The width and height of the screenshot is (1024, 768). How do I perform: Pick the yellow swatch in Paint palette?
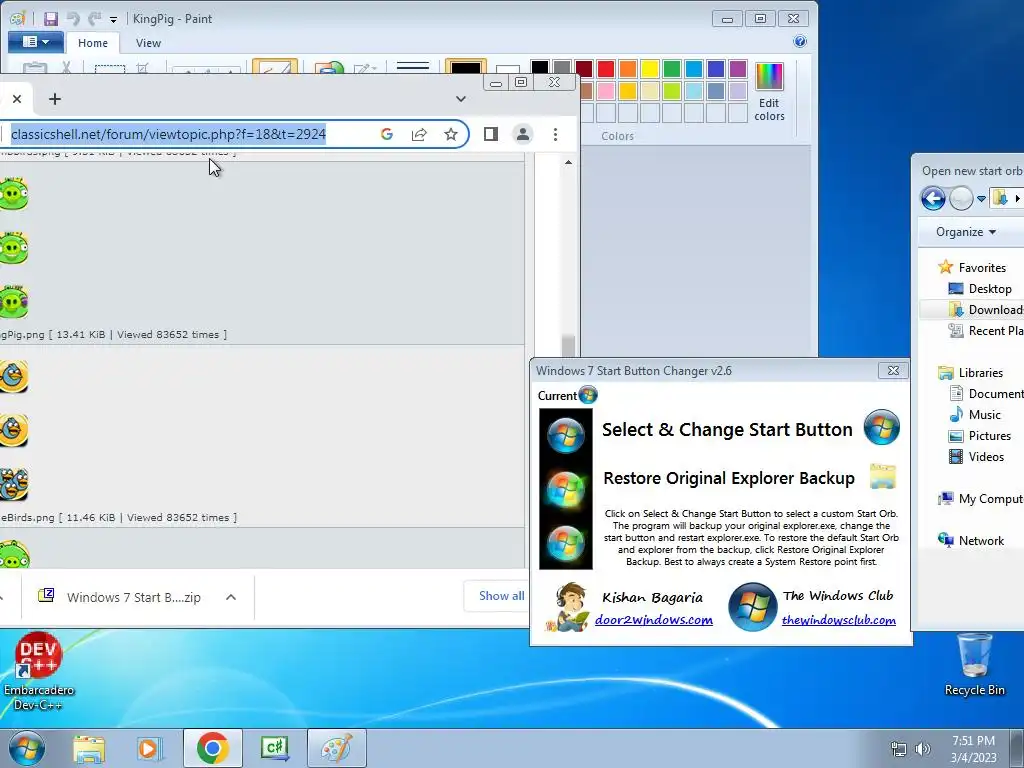[650, 69]
